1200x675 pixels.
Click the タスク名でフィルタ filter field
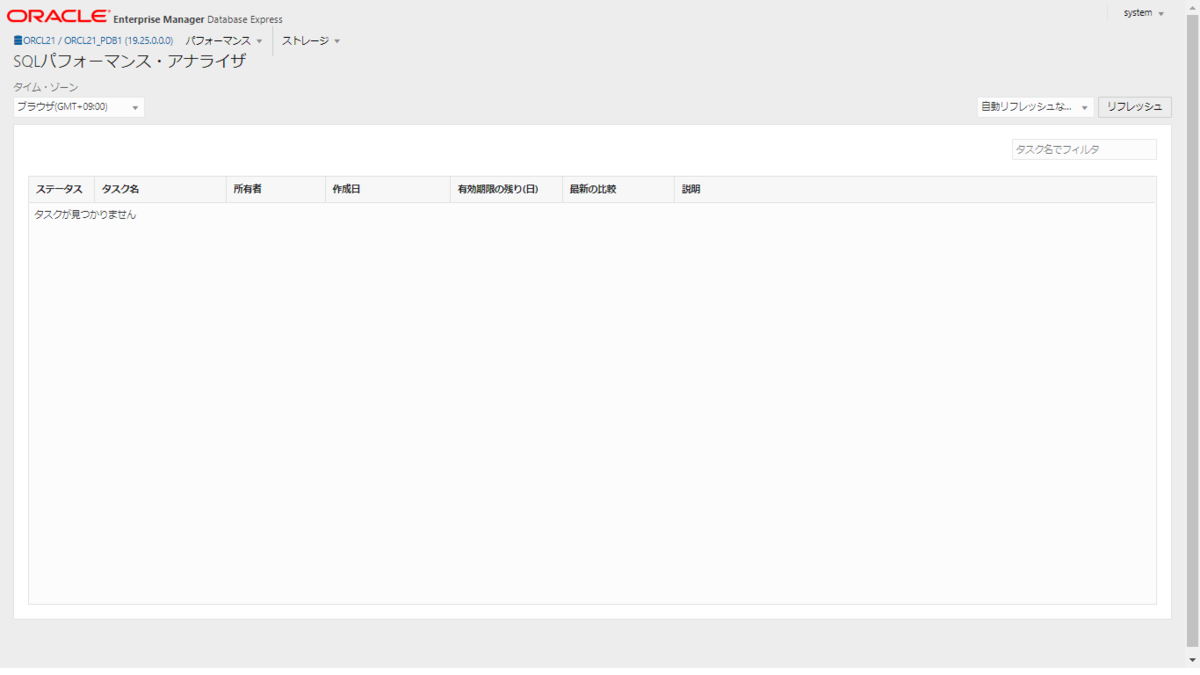[x=1084, y=148]
